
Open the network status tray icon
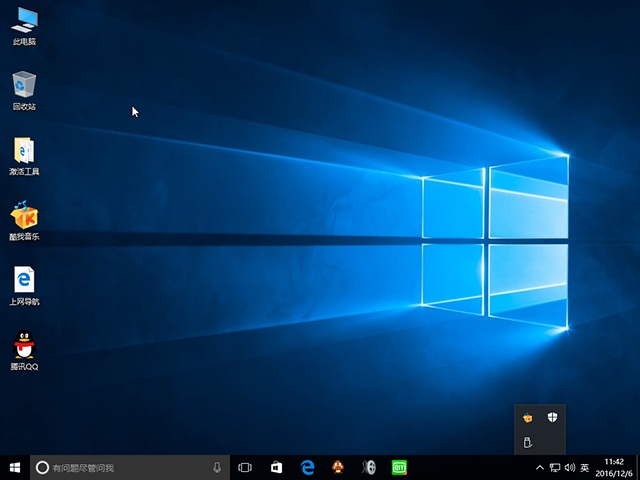click(x=555, y=467)
